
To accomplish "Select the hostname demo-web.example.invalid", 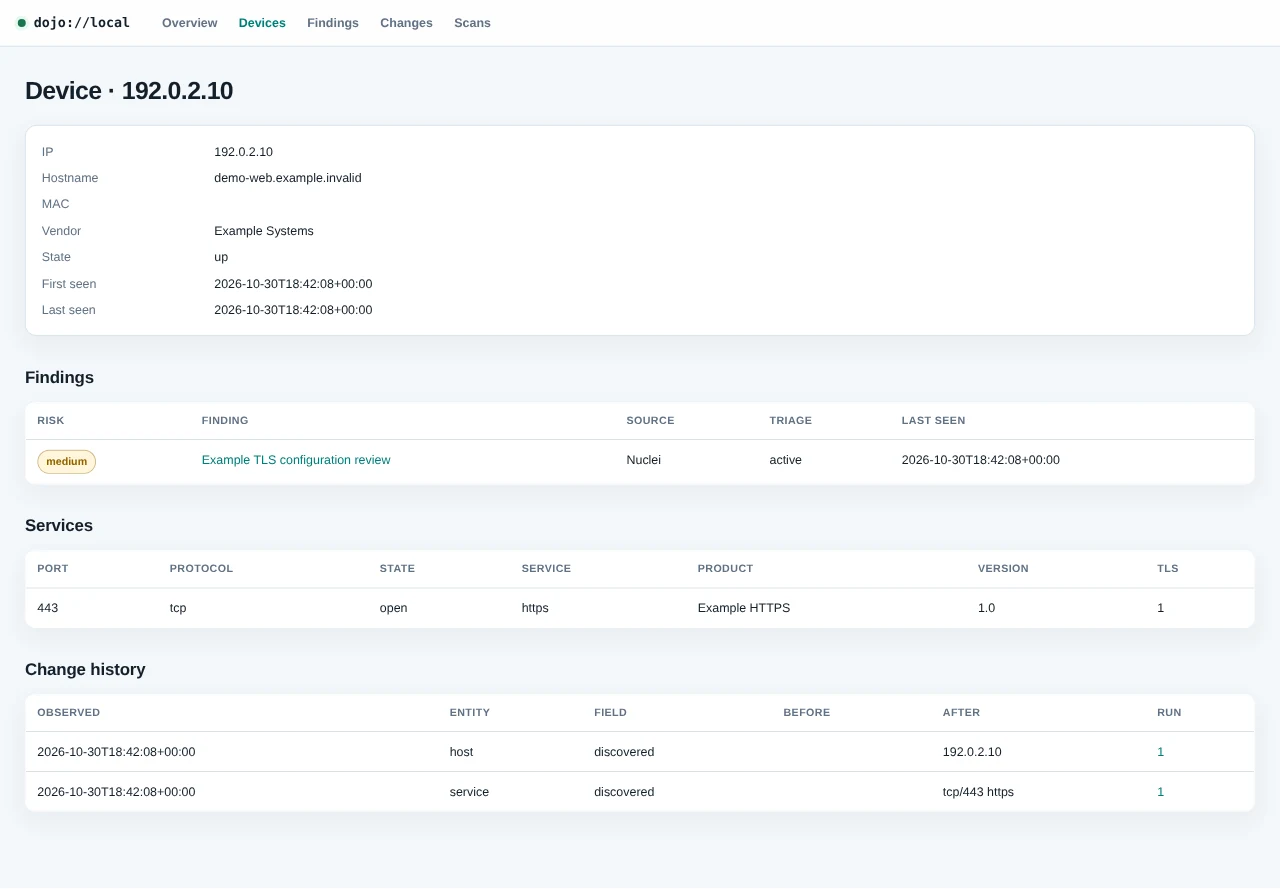I will point(288,178).
